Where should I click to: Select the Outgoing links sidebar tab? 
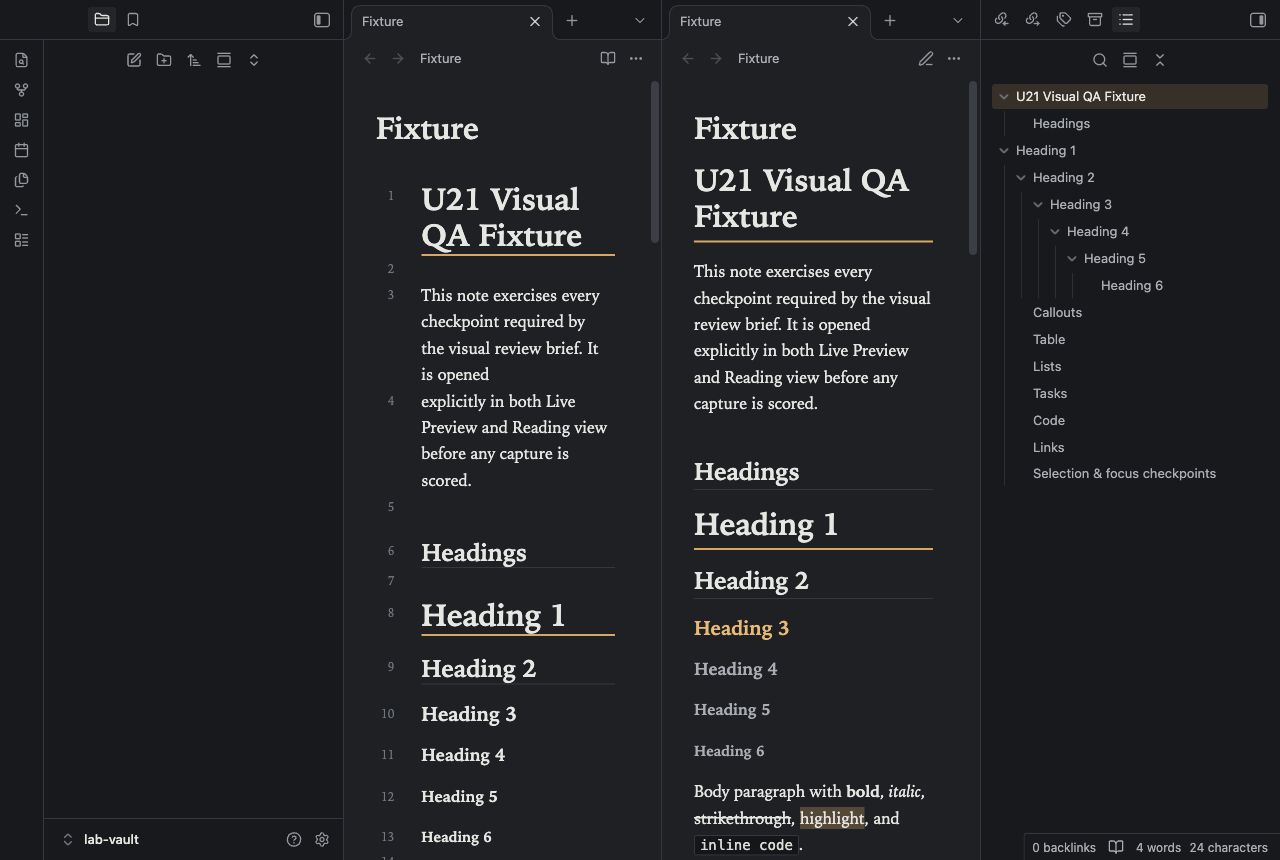pos(1033,19)
